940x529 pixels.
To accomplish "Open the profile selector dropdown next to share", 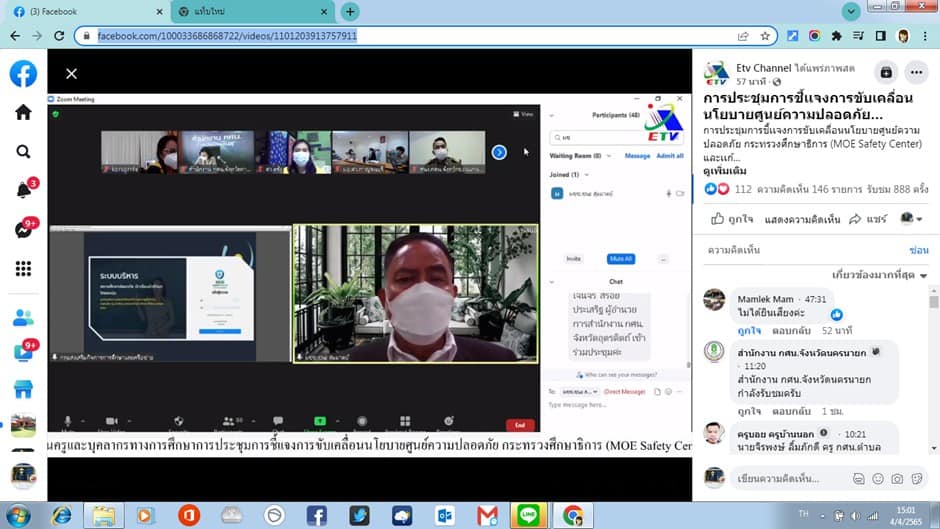I will point(910,218).
